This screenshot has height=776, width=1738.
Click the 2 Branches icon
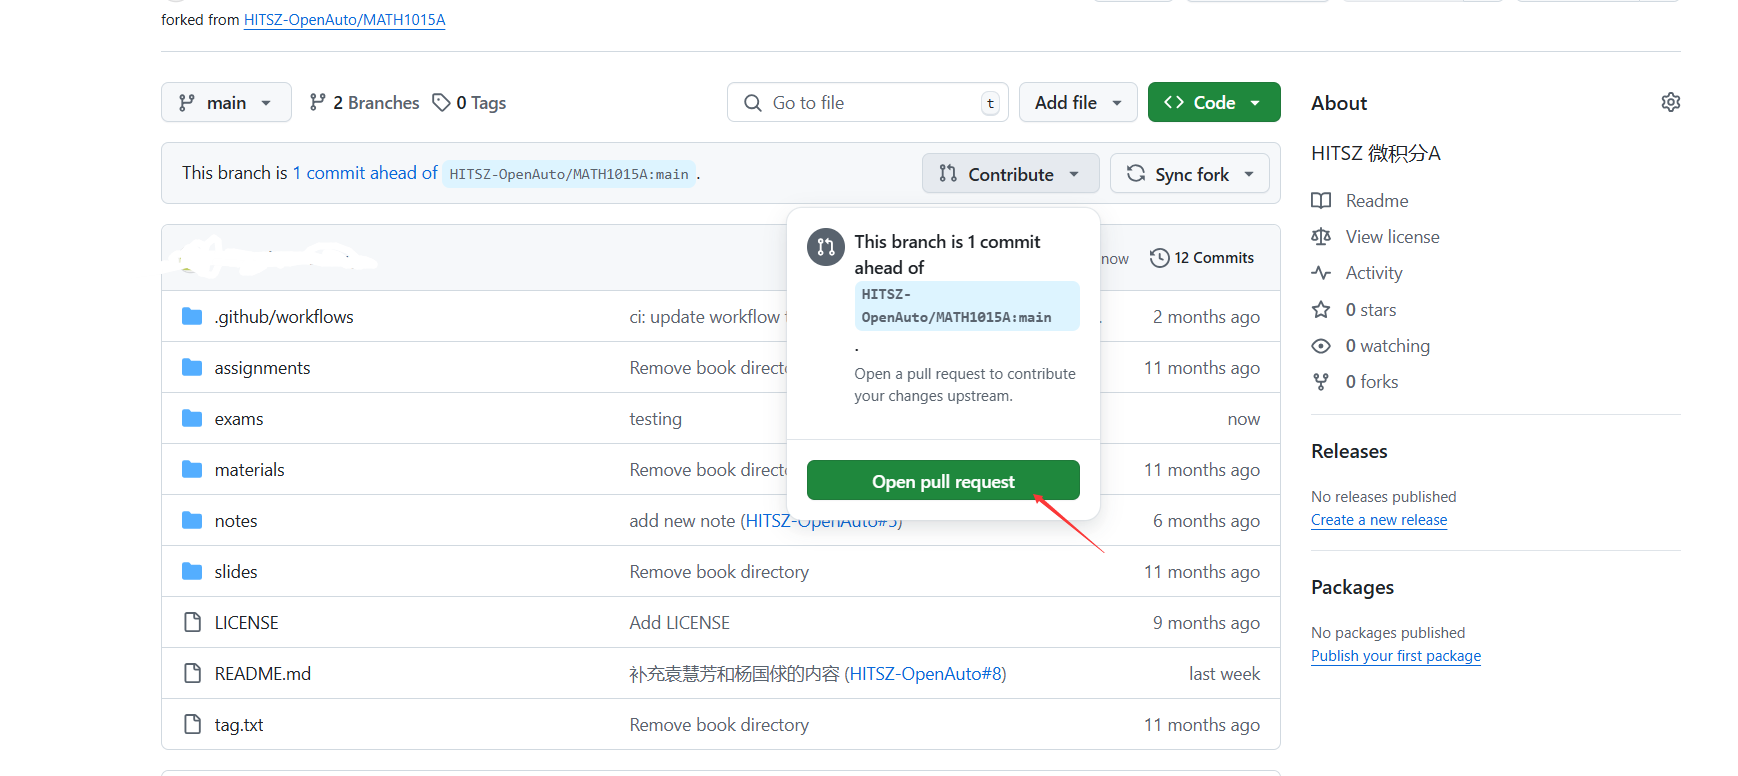tap(318, 102)
